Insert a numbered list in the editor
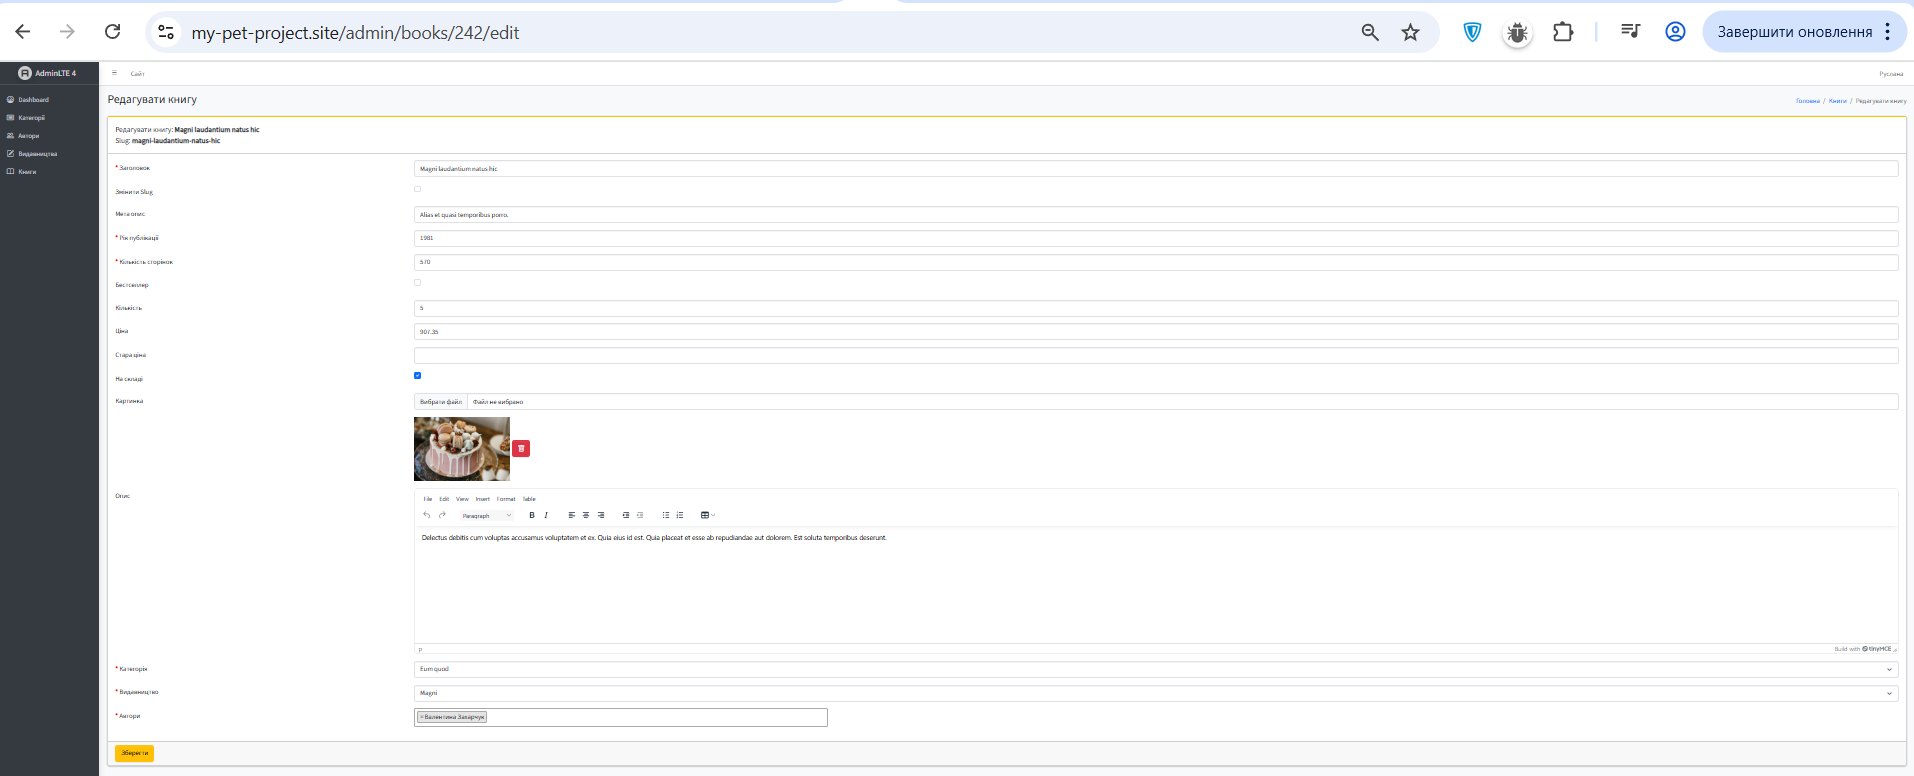The image size is (1914, 776). [680, 515]
